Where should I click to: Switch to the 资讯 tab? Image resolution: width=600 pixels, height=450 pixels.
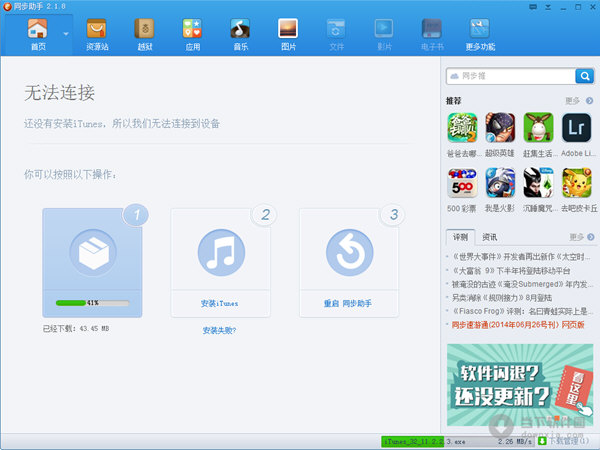(490, 238)
